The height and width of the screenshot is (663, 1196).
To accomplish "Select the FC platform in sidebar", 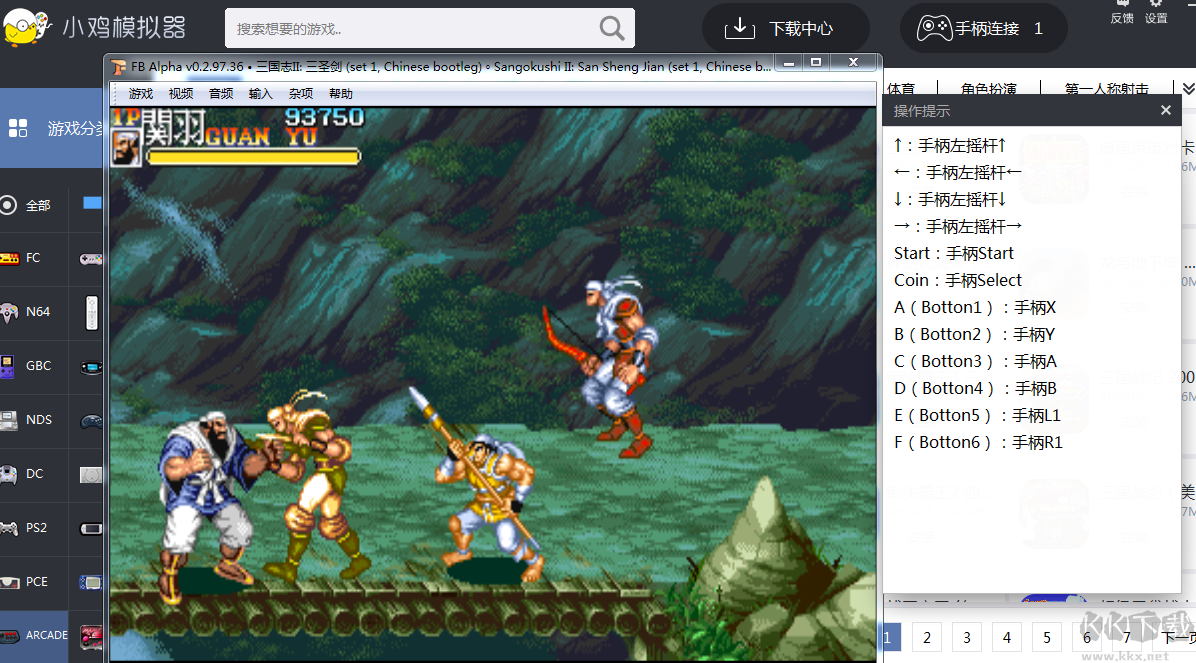I will [33, 258].
